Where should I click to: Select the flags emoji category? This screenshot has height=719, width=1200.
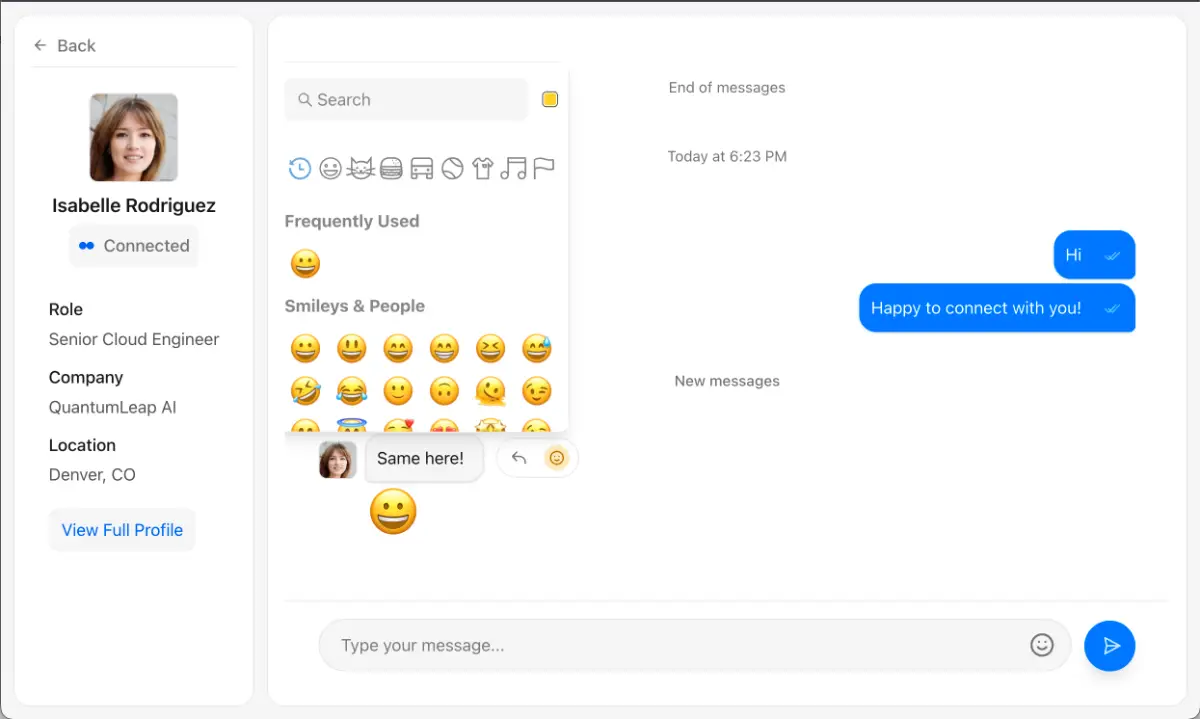[544, 169]
